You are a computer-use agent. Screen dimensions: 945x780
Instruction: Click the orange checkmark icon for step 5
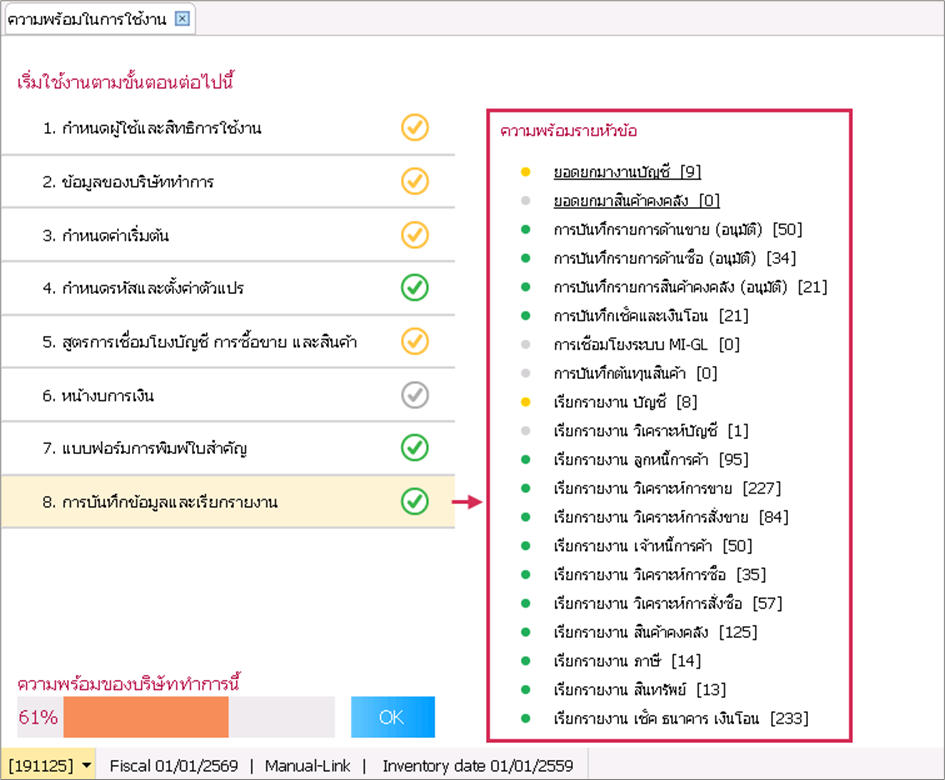415,341
